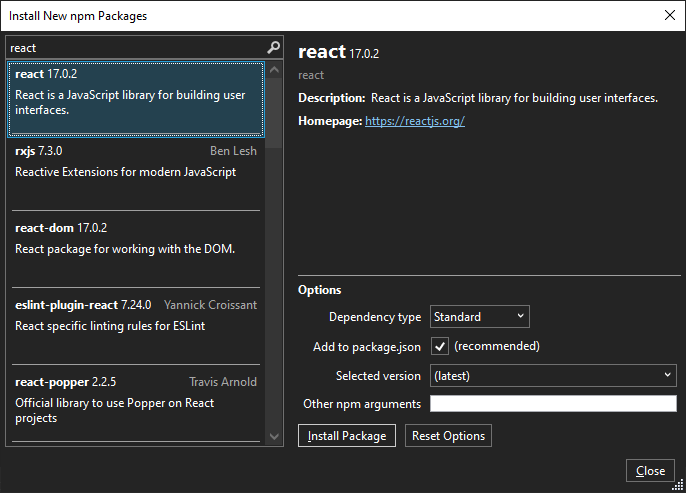The image size is (686, 493).
Task: Close the dialog with the X icon
Action: coord(669,15)
